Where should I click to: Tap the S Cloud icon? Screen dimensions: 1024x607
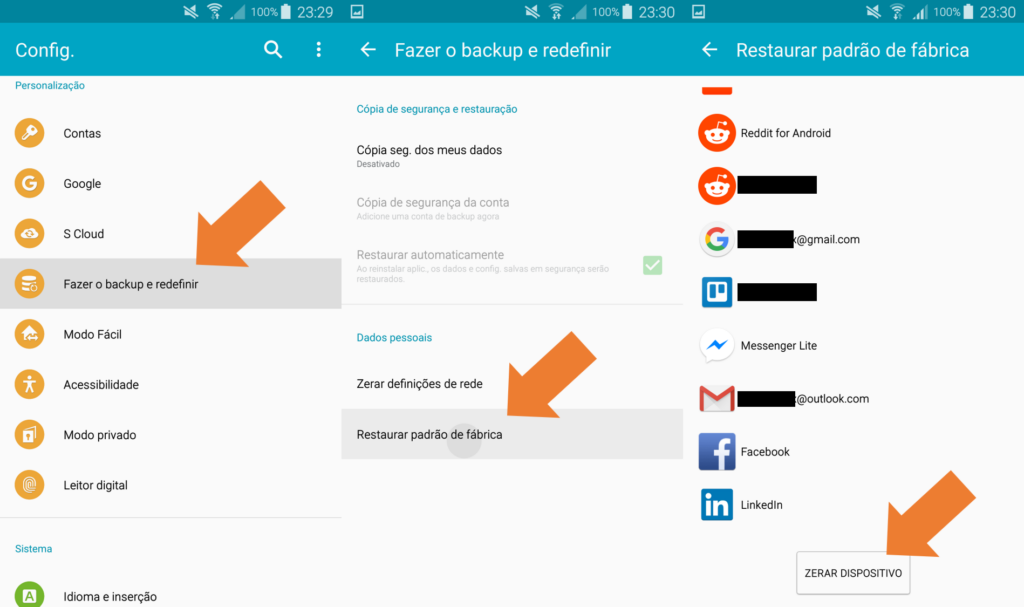[30, 234]
